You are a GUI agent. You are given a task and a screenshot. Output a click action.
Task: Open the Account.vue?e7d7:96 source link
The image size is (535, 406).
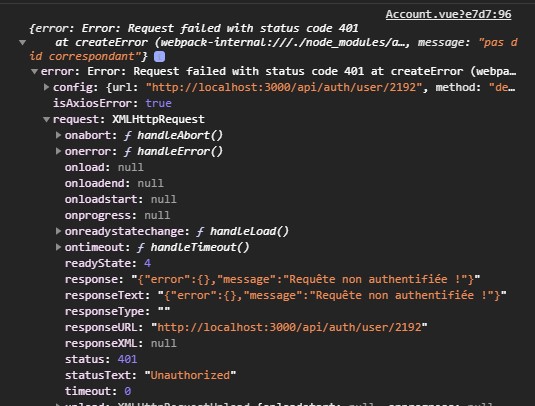448,14
